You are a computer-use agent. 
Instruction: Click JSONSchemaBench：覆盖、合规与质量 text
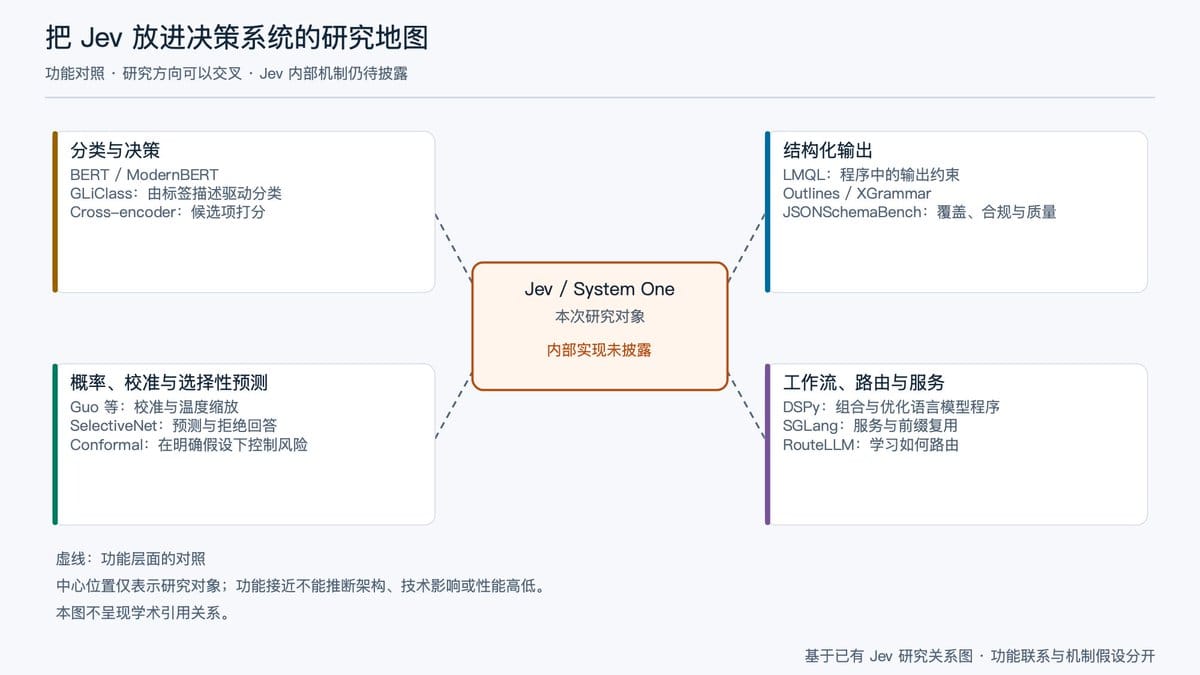tap(920, 212)
